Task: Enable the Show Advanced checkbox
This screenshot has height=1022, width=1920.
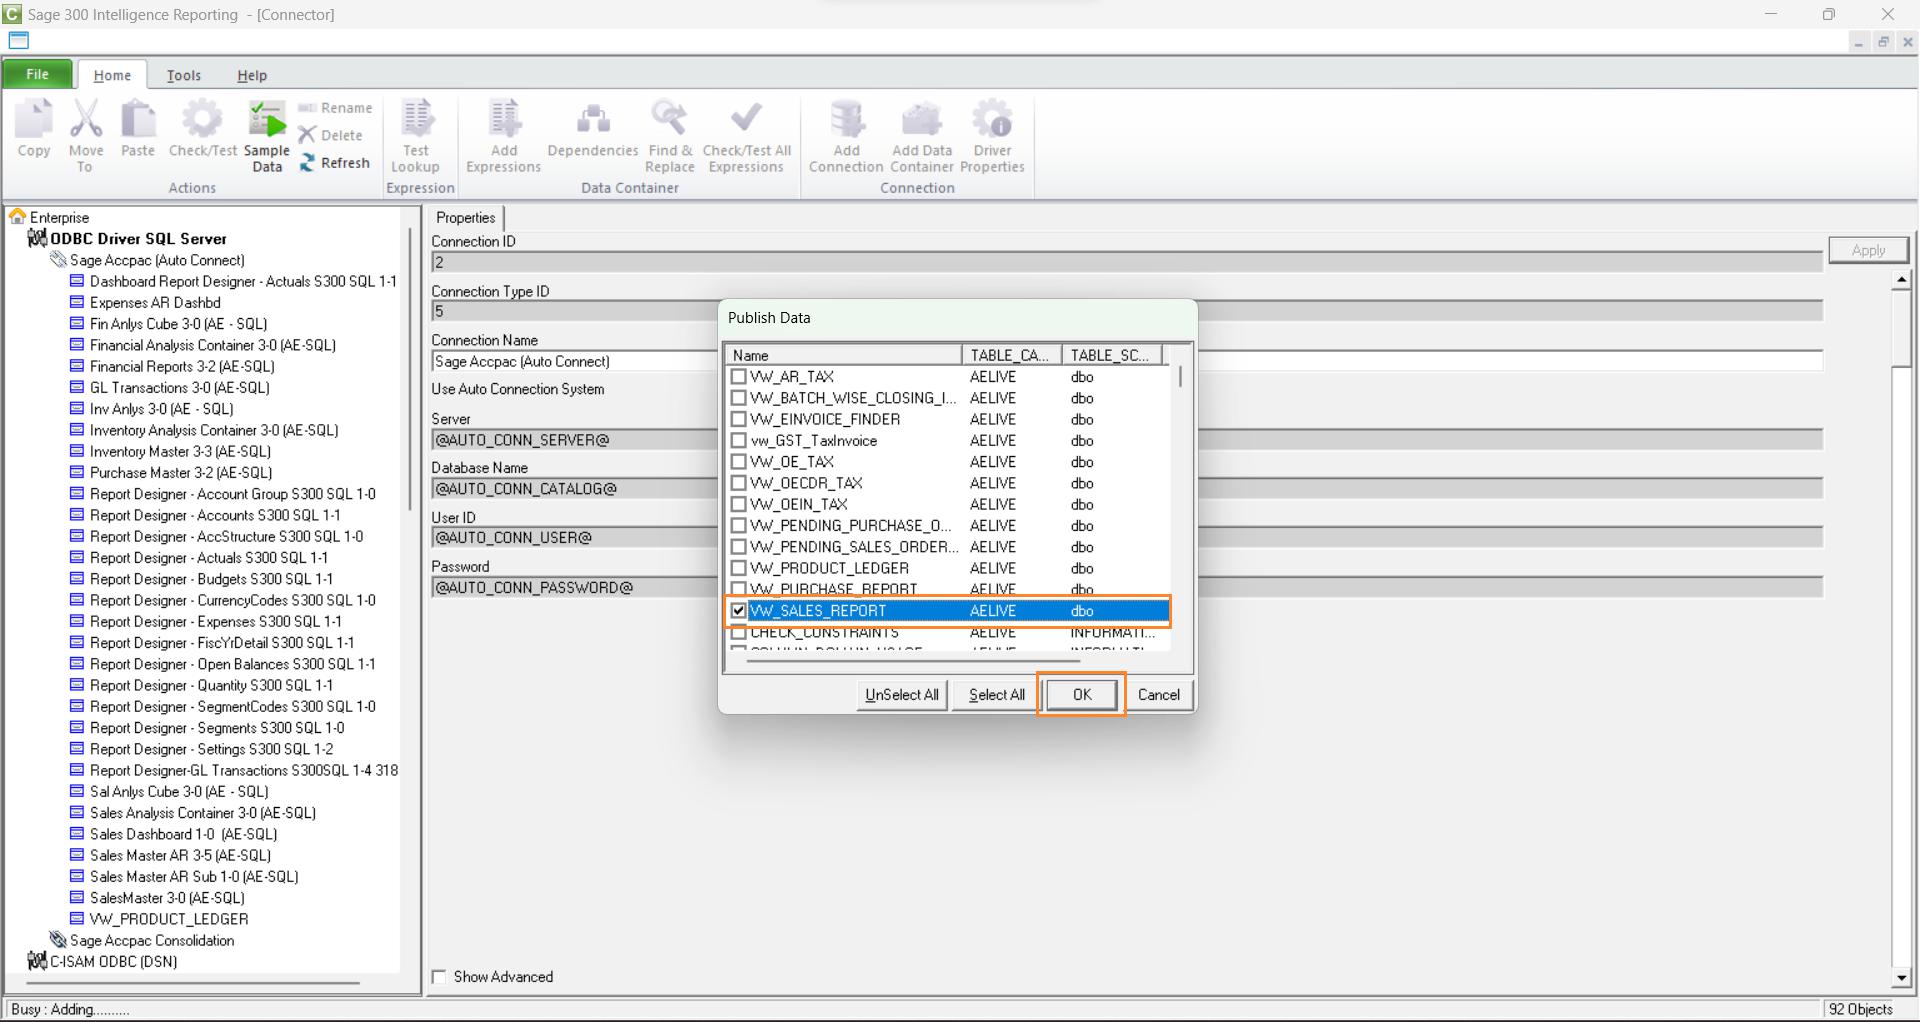Action: (x=439, y=977)
